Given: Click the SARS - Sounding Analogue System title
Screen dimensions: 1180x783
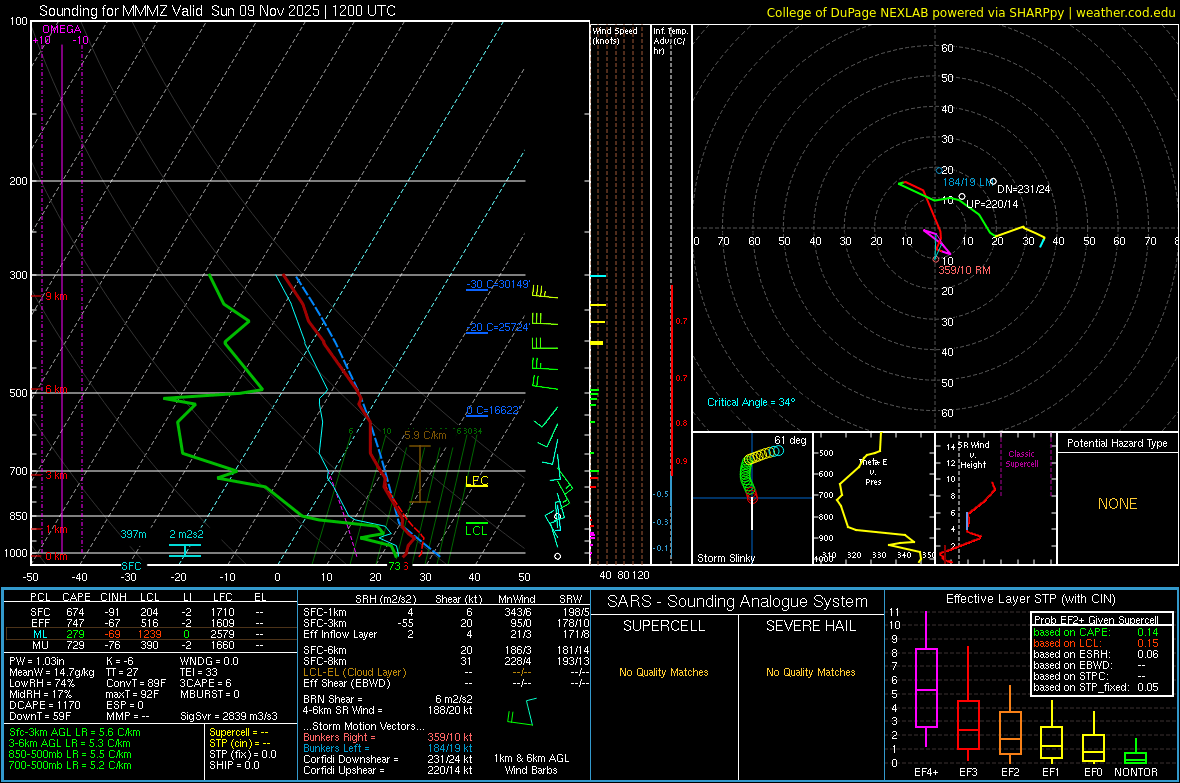Looking at the screenshot, I should tap(738, 601).
